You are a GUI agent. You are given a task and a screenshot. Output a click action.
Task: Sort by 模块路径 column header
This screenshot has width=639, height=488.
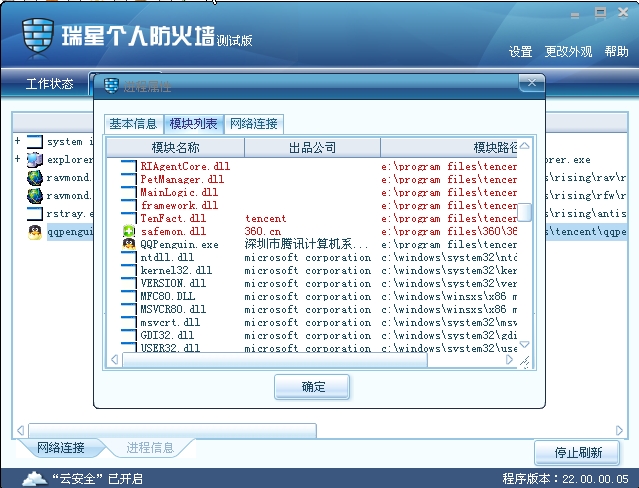(449, 148)
